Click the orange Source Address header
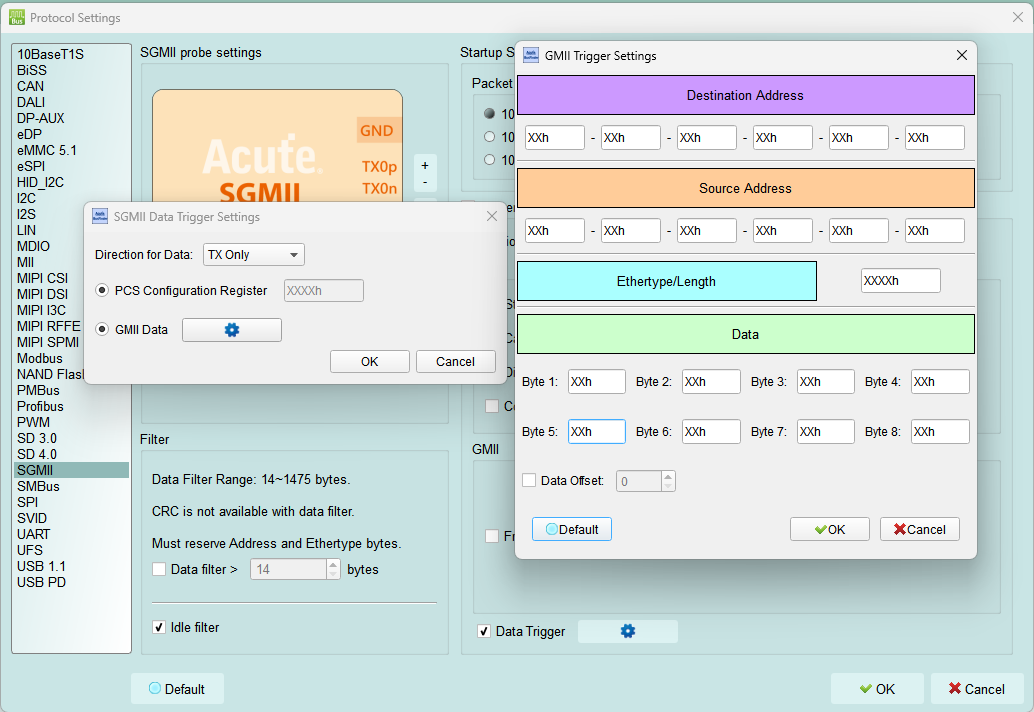 click(745, 188)
